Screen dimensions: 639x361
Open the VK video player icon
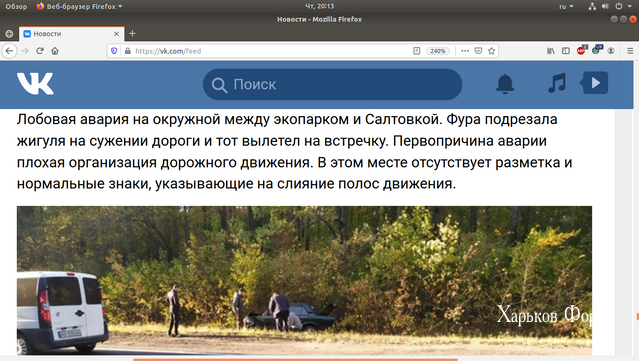[x=594, y=83]
